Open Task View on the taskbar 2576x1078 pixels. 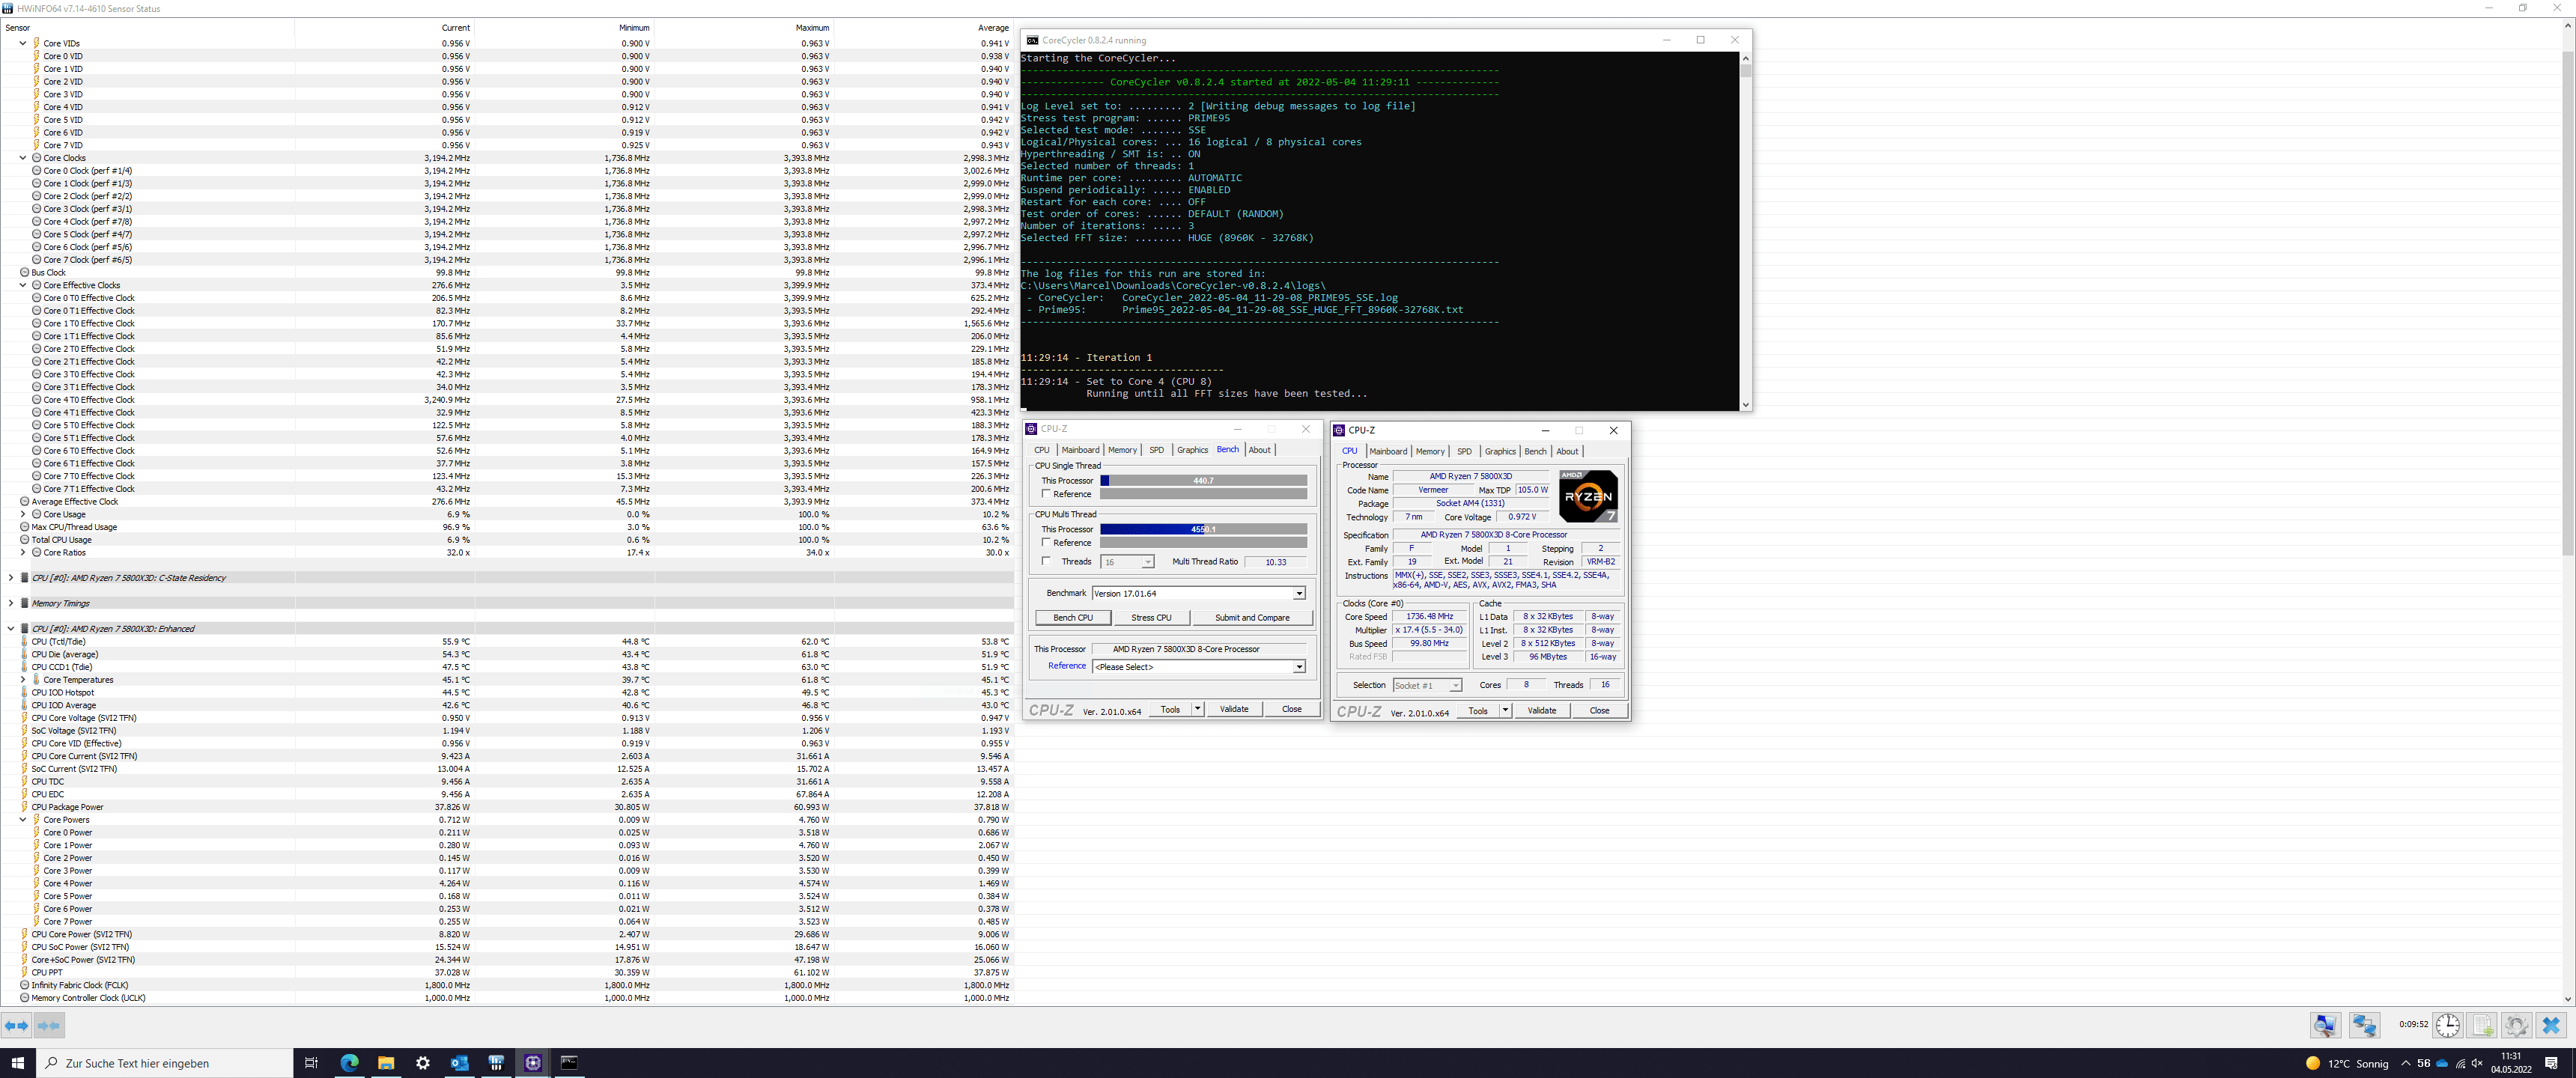point(311,1063)
